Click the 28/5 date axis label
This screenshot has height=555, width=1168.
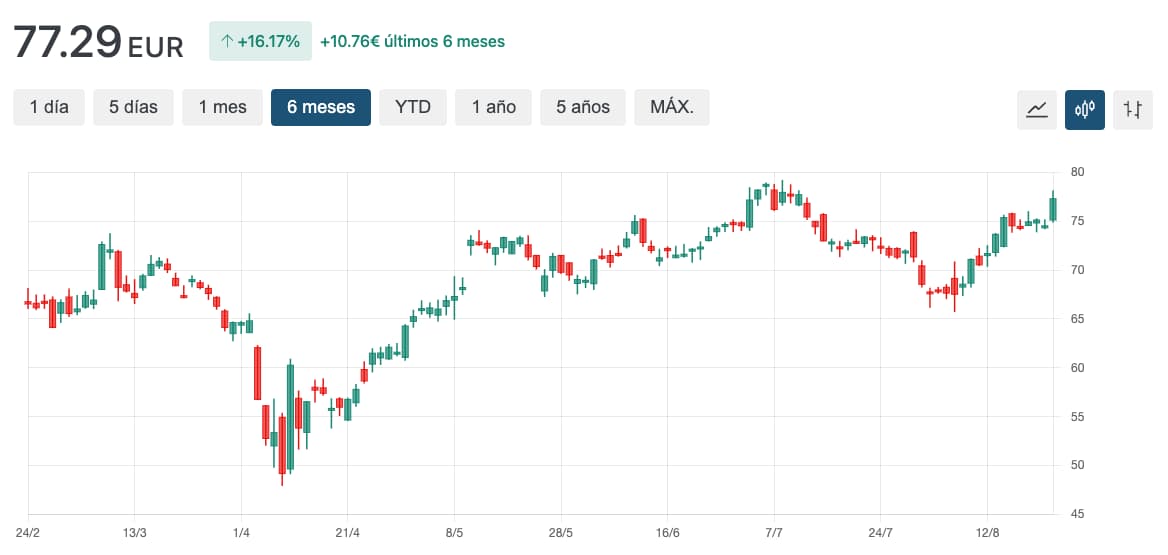pyautogui.click(x=561, y=533)
